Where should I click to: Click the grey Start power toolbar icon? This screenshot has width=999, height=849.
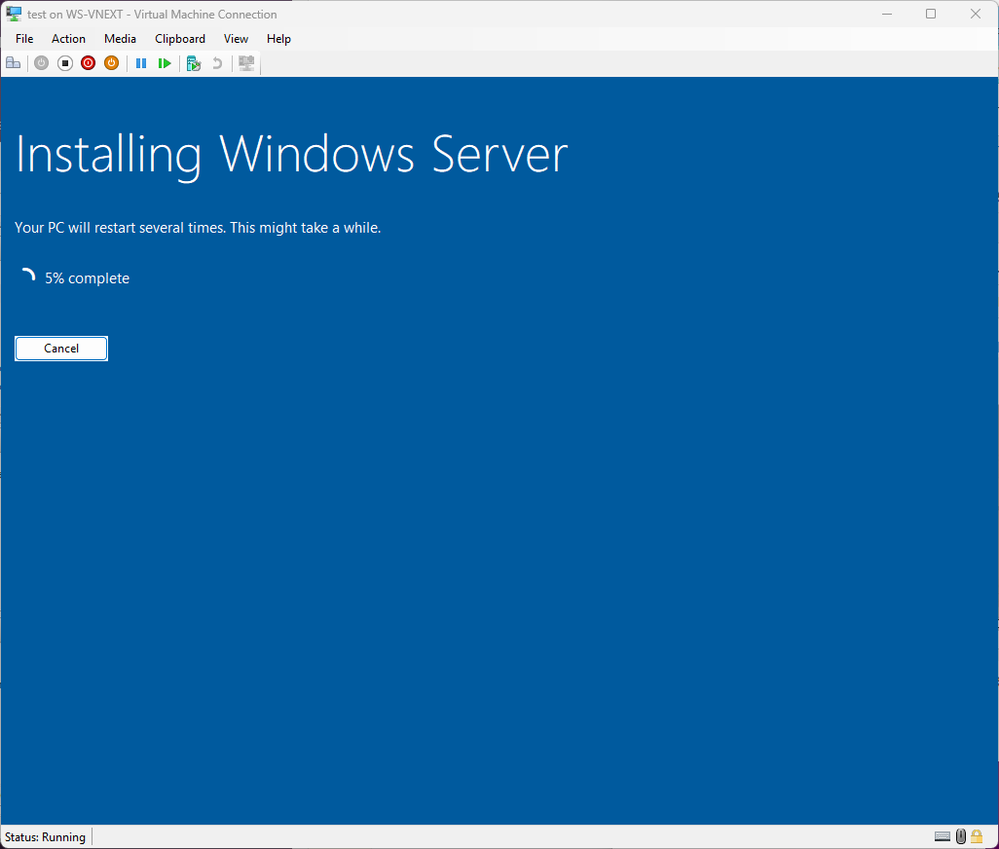[41, 63]
